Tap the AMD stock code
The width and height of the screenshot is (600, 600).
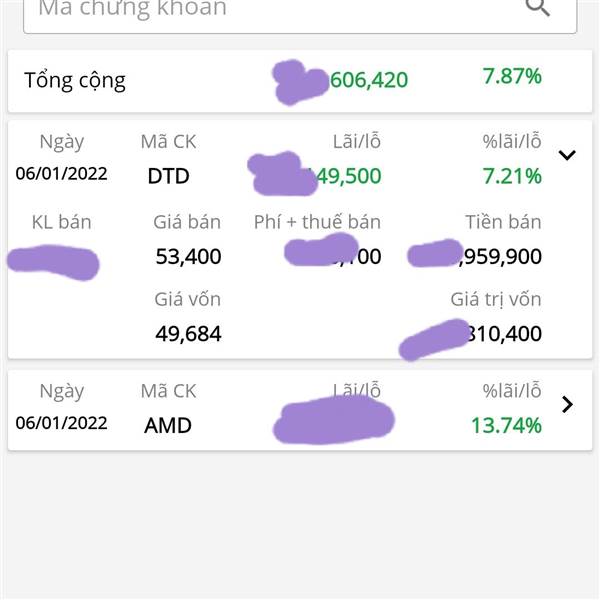point(168,426)
